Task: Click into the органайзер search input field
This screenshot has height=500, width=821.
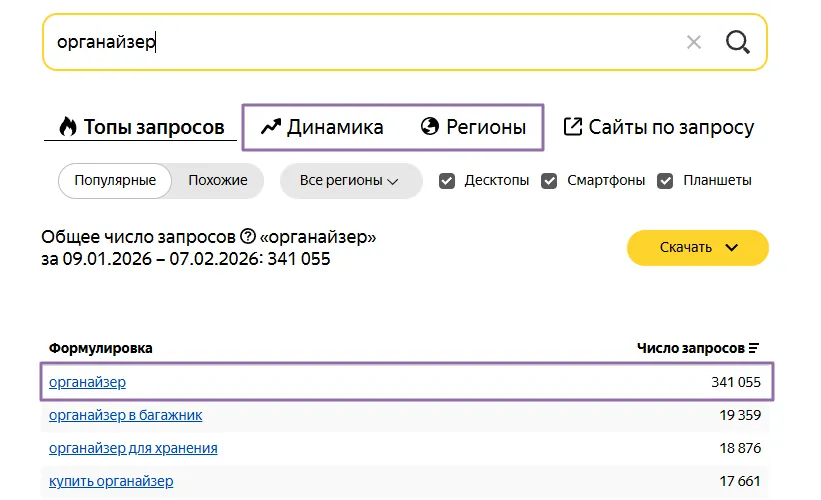Action: (x=360, y=42)
